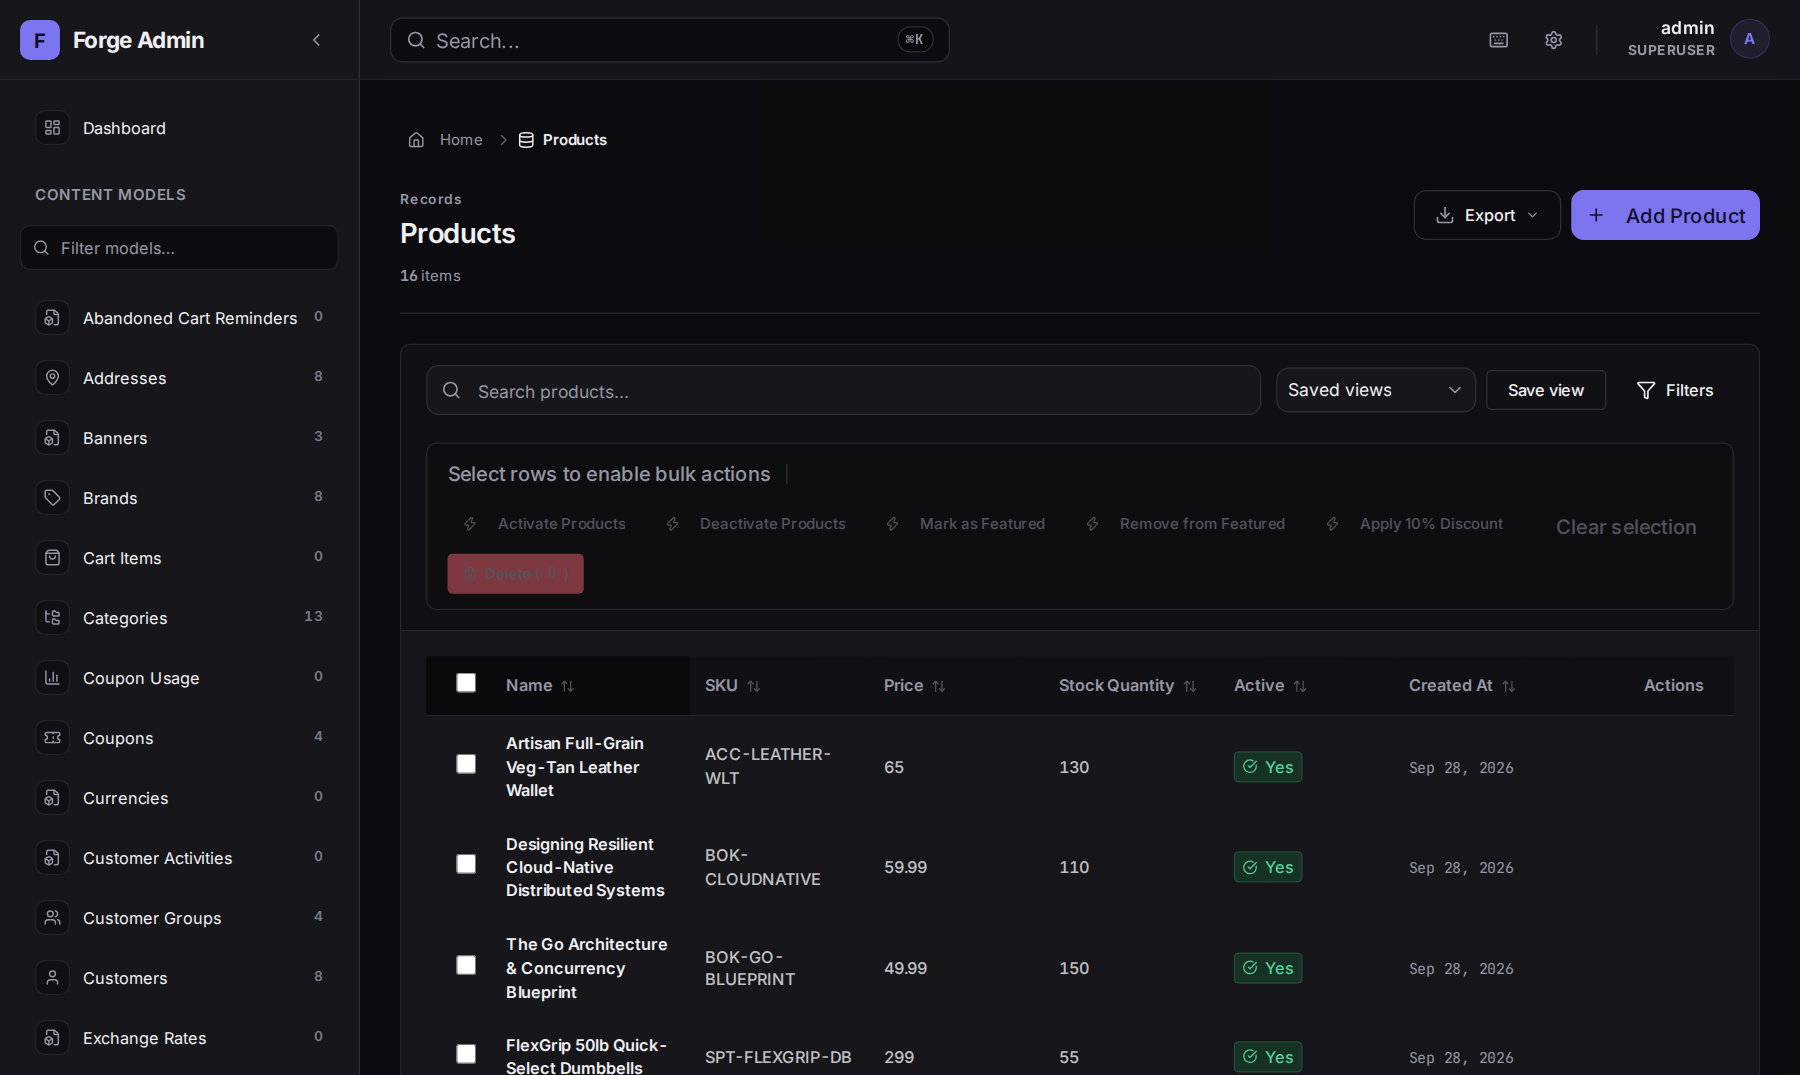This screenshot has width=1800, height=1075.
Task: Click the Coupon Usage chart icon
Action: pyautogui.click(x=53, y=678)
